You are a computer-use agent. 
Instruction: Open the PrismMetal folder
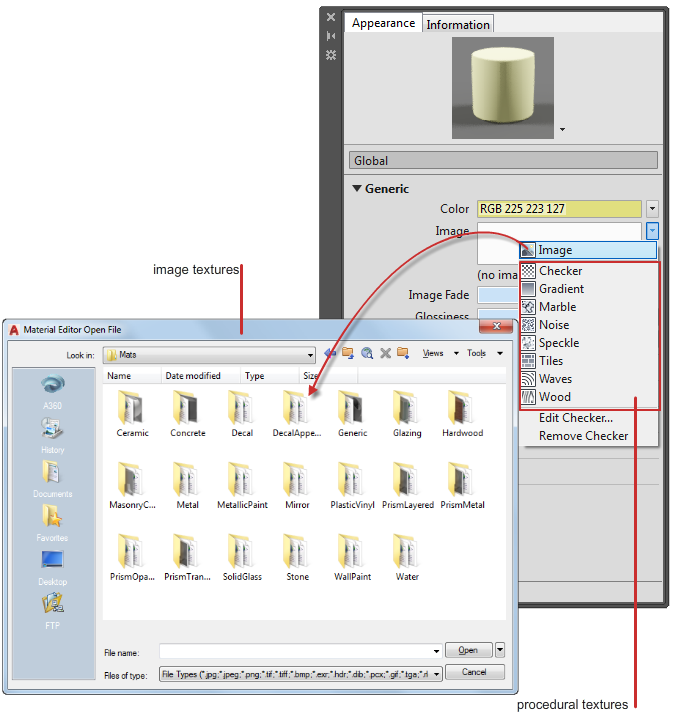[x=462, y=486]
